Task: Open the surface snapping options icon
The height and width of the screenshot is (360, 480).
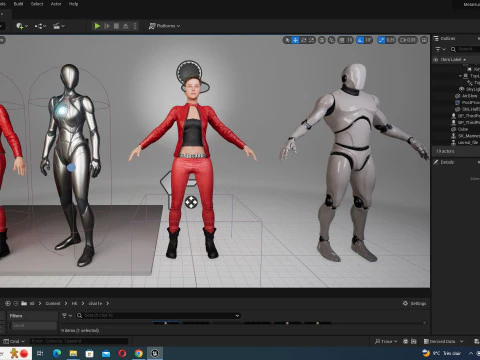Action: coord(332,40)
